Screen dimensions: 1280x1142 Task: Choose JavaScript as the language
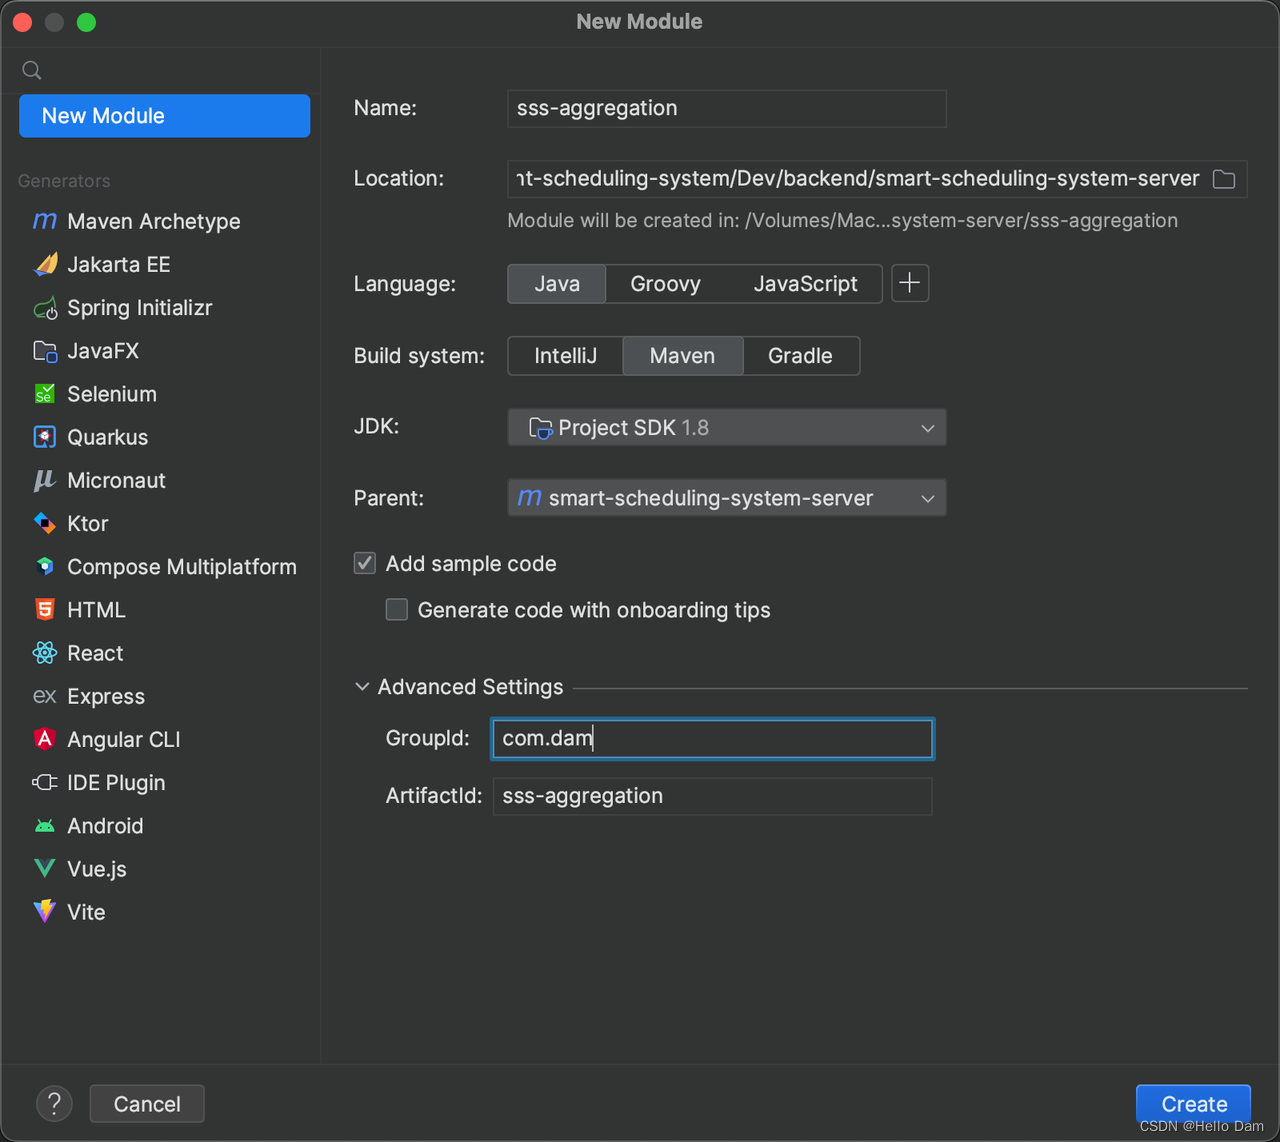[805, 284]
